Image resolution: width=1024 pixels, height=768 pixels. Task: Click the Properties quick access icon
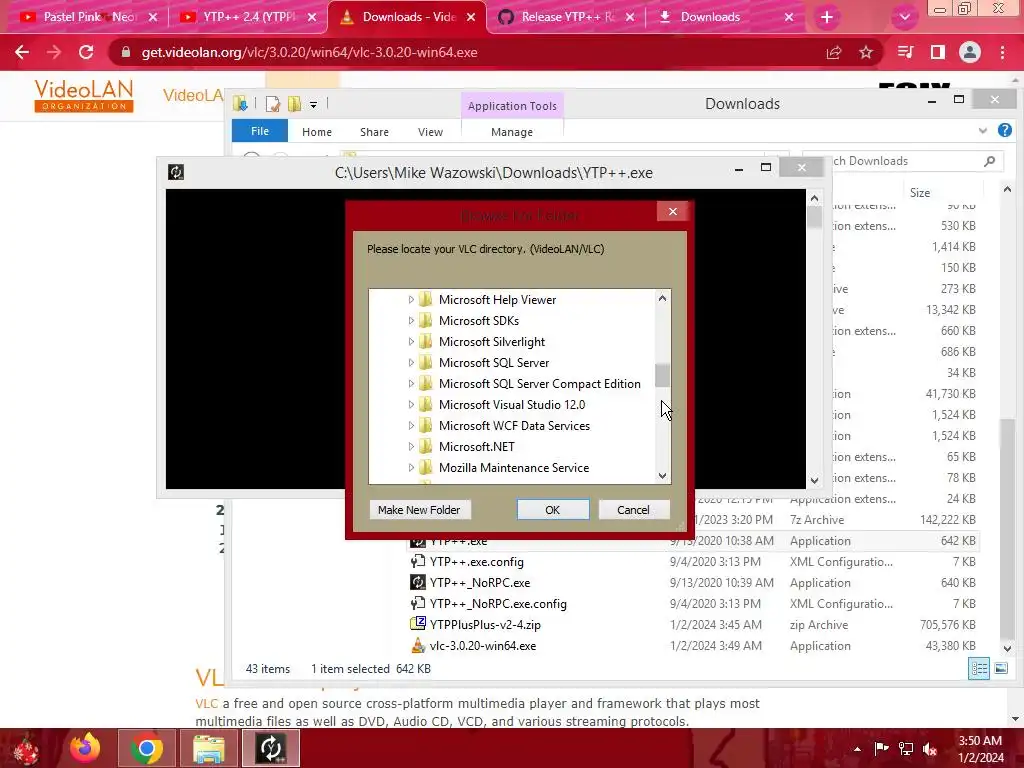click(273, 104)
